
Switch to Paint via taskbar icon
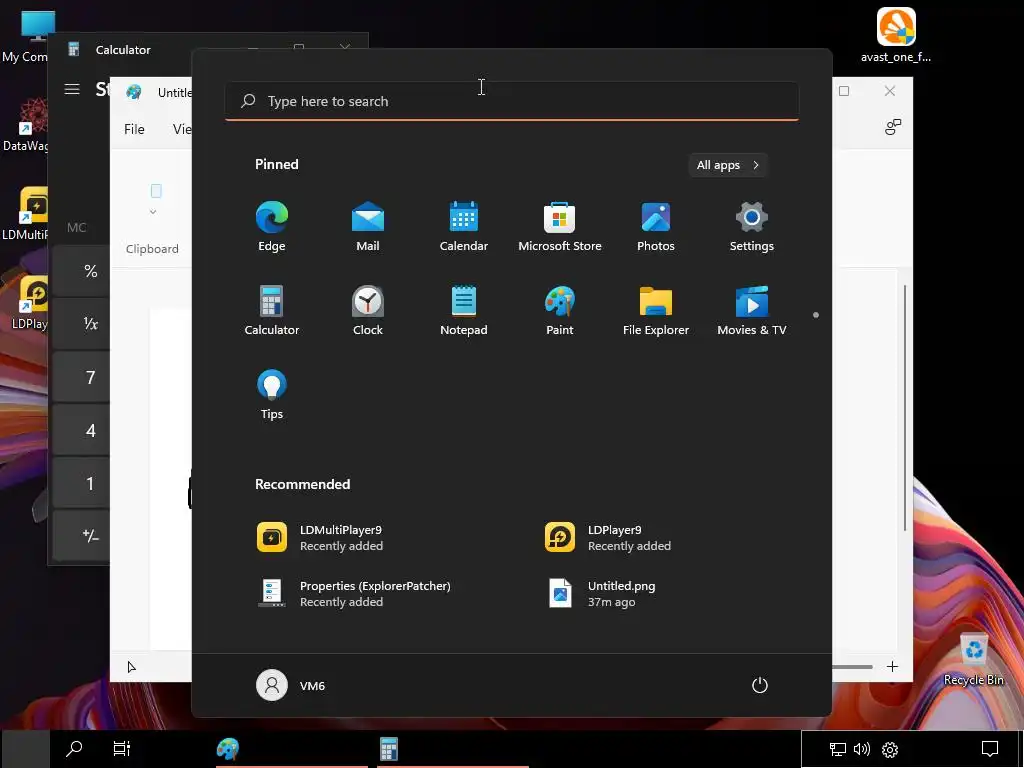(x=228, y=749)
